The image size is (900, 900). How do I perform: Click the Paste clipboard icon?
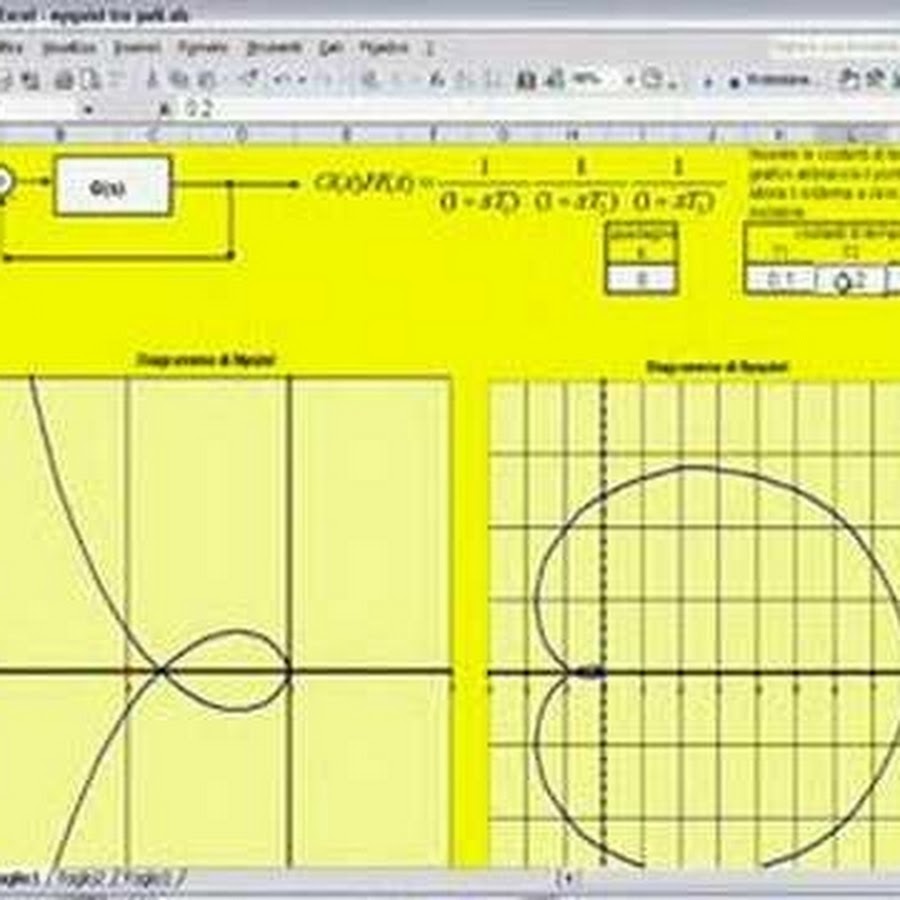pos(207,79)
